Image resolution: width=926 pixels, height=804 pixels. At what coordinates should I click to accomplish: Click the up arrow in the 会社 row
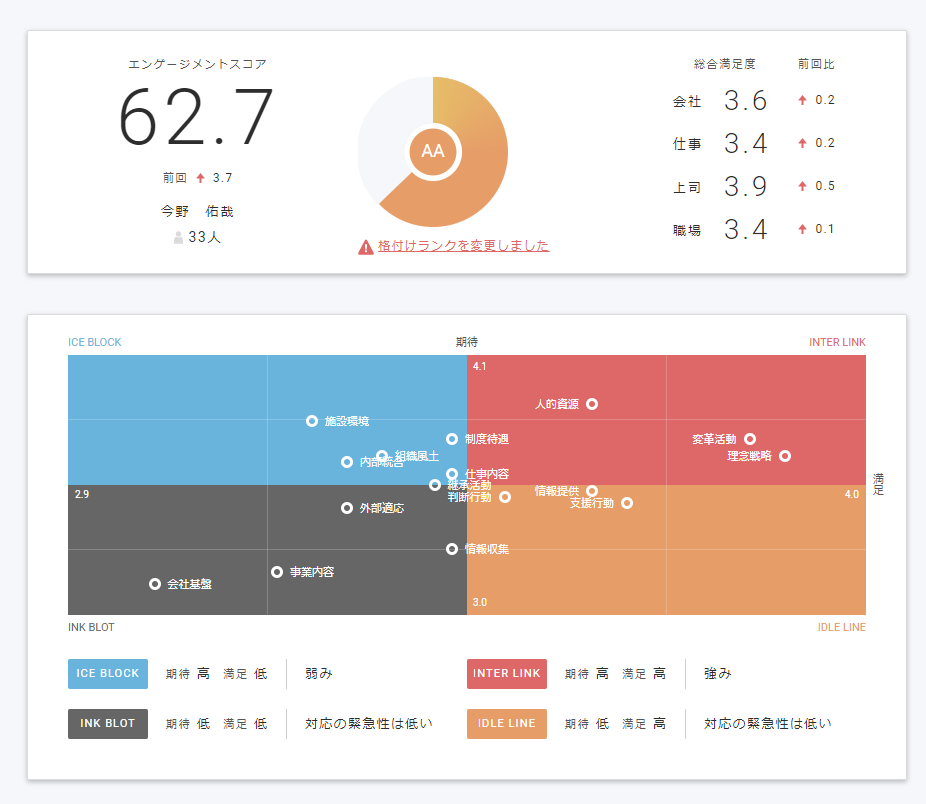(802, 100)
